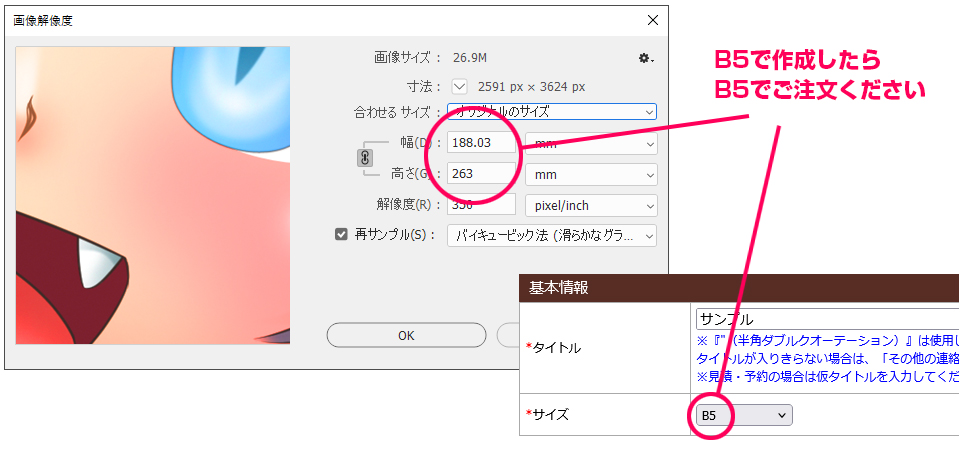Open the width unit mm dropdown
The image size is (963, 466).
(591, 143)
